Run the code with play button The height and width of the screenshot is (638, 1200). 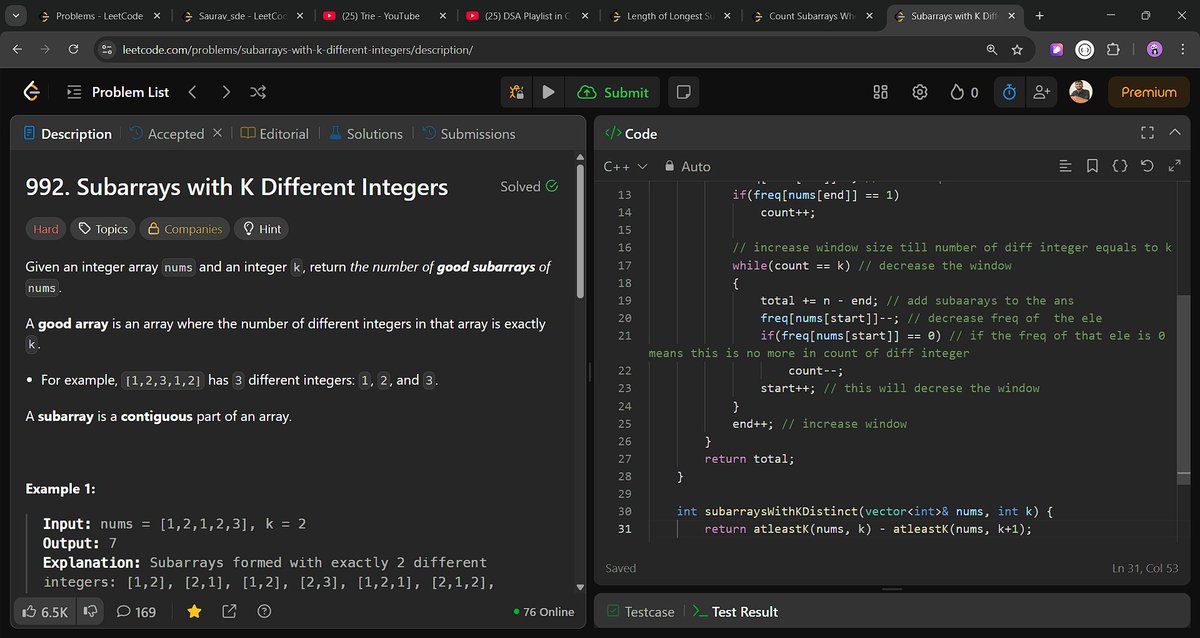click(x=548, y=92)
